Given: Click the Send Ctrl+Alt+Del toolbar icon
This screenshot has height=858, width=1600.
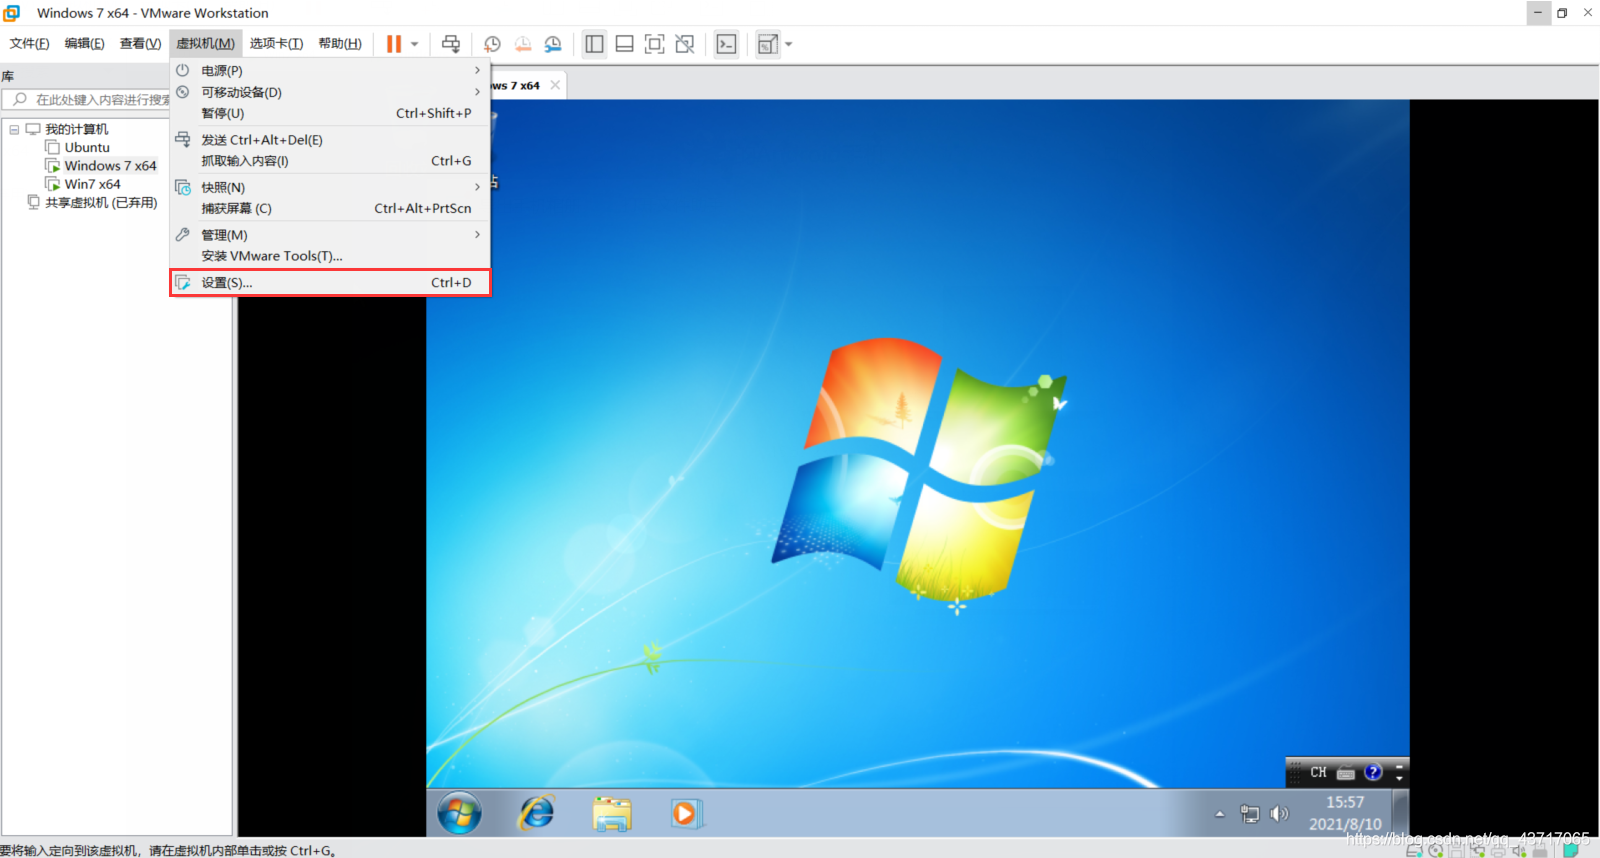Looking at the screenshot, I should [x=451, y=44].
